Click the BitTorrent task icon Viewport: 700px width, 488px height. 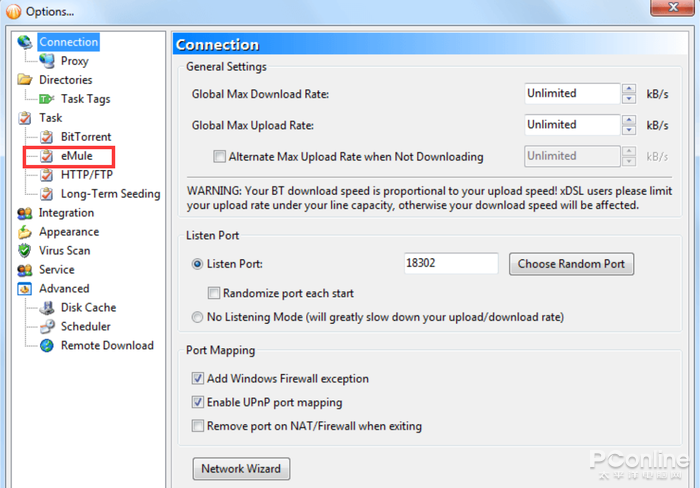(46, 137)
